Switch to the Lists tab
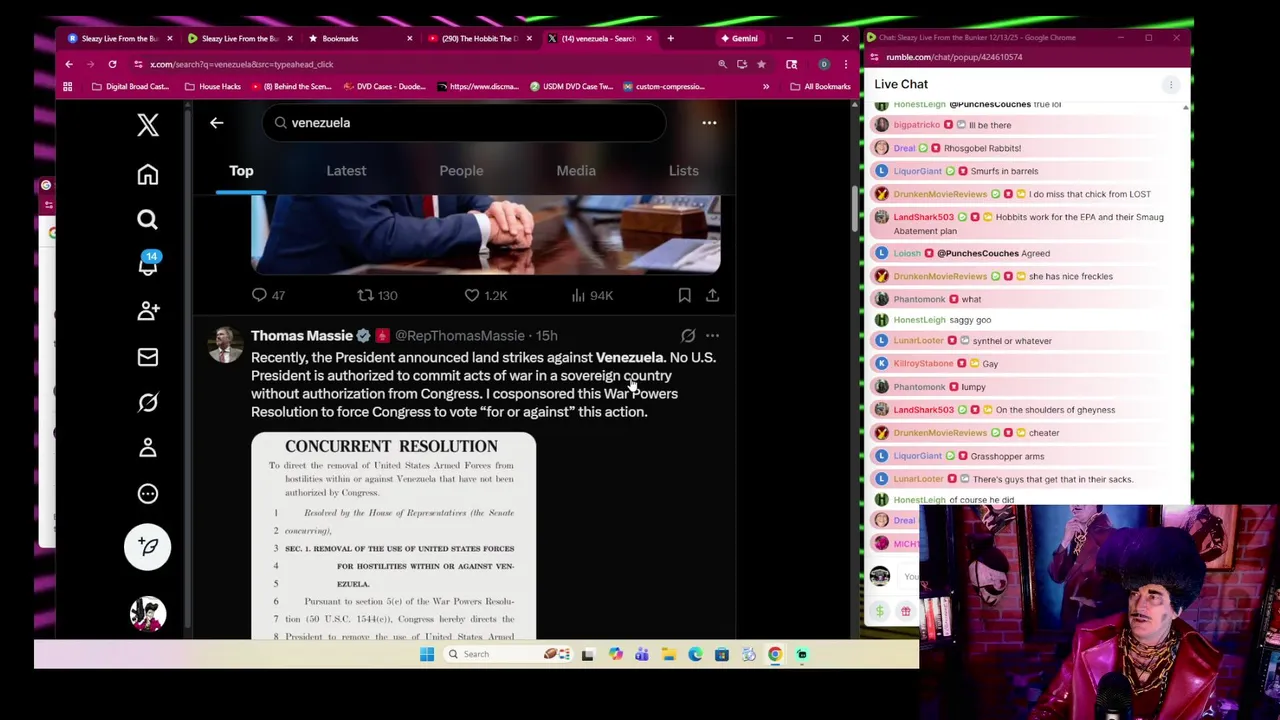 click(x=684, y=170)
